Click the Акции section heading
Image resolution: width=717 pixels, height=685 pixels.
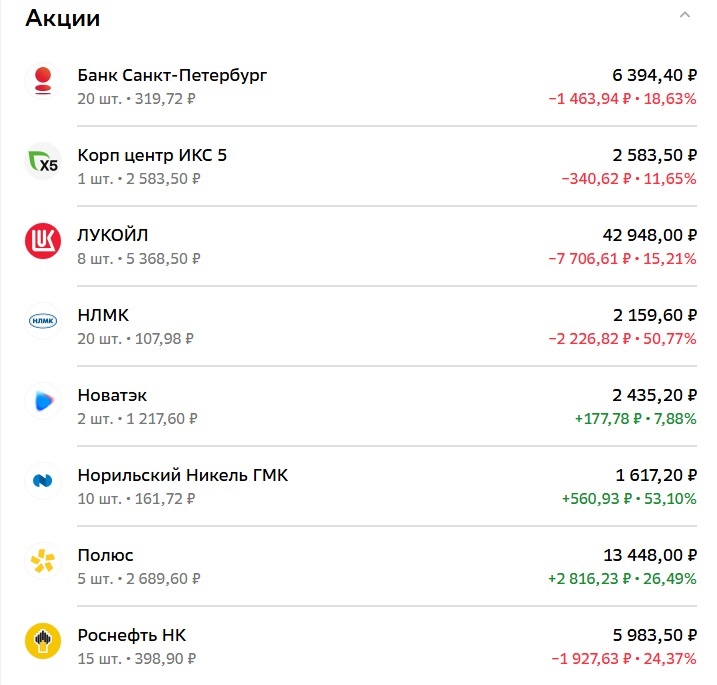62,17
